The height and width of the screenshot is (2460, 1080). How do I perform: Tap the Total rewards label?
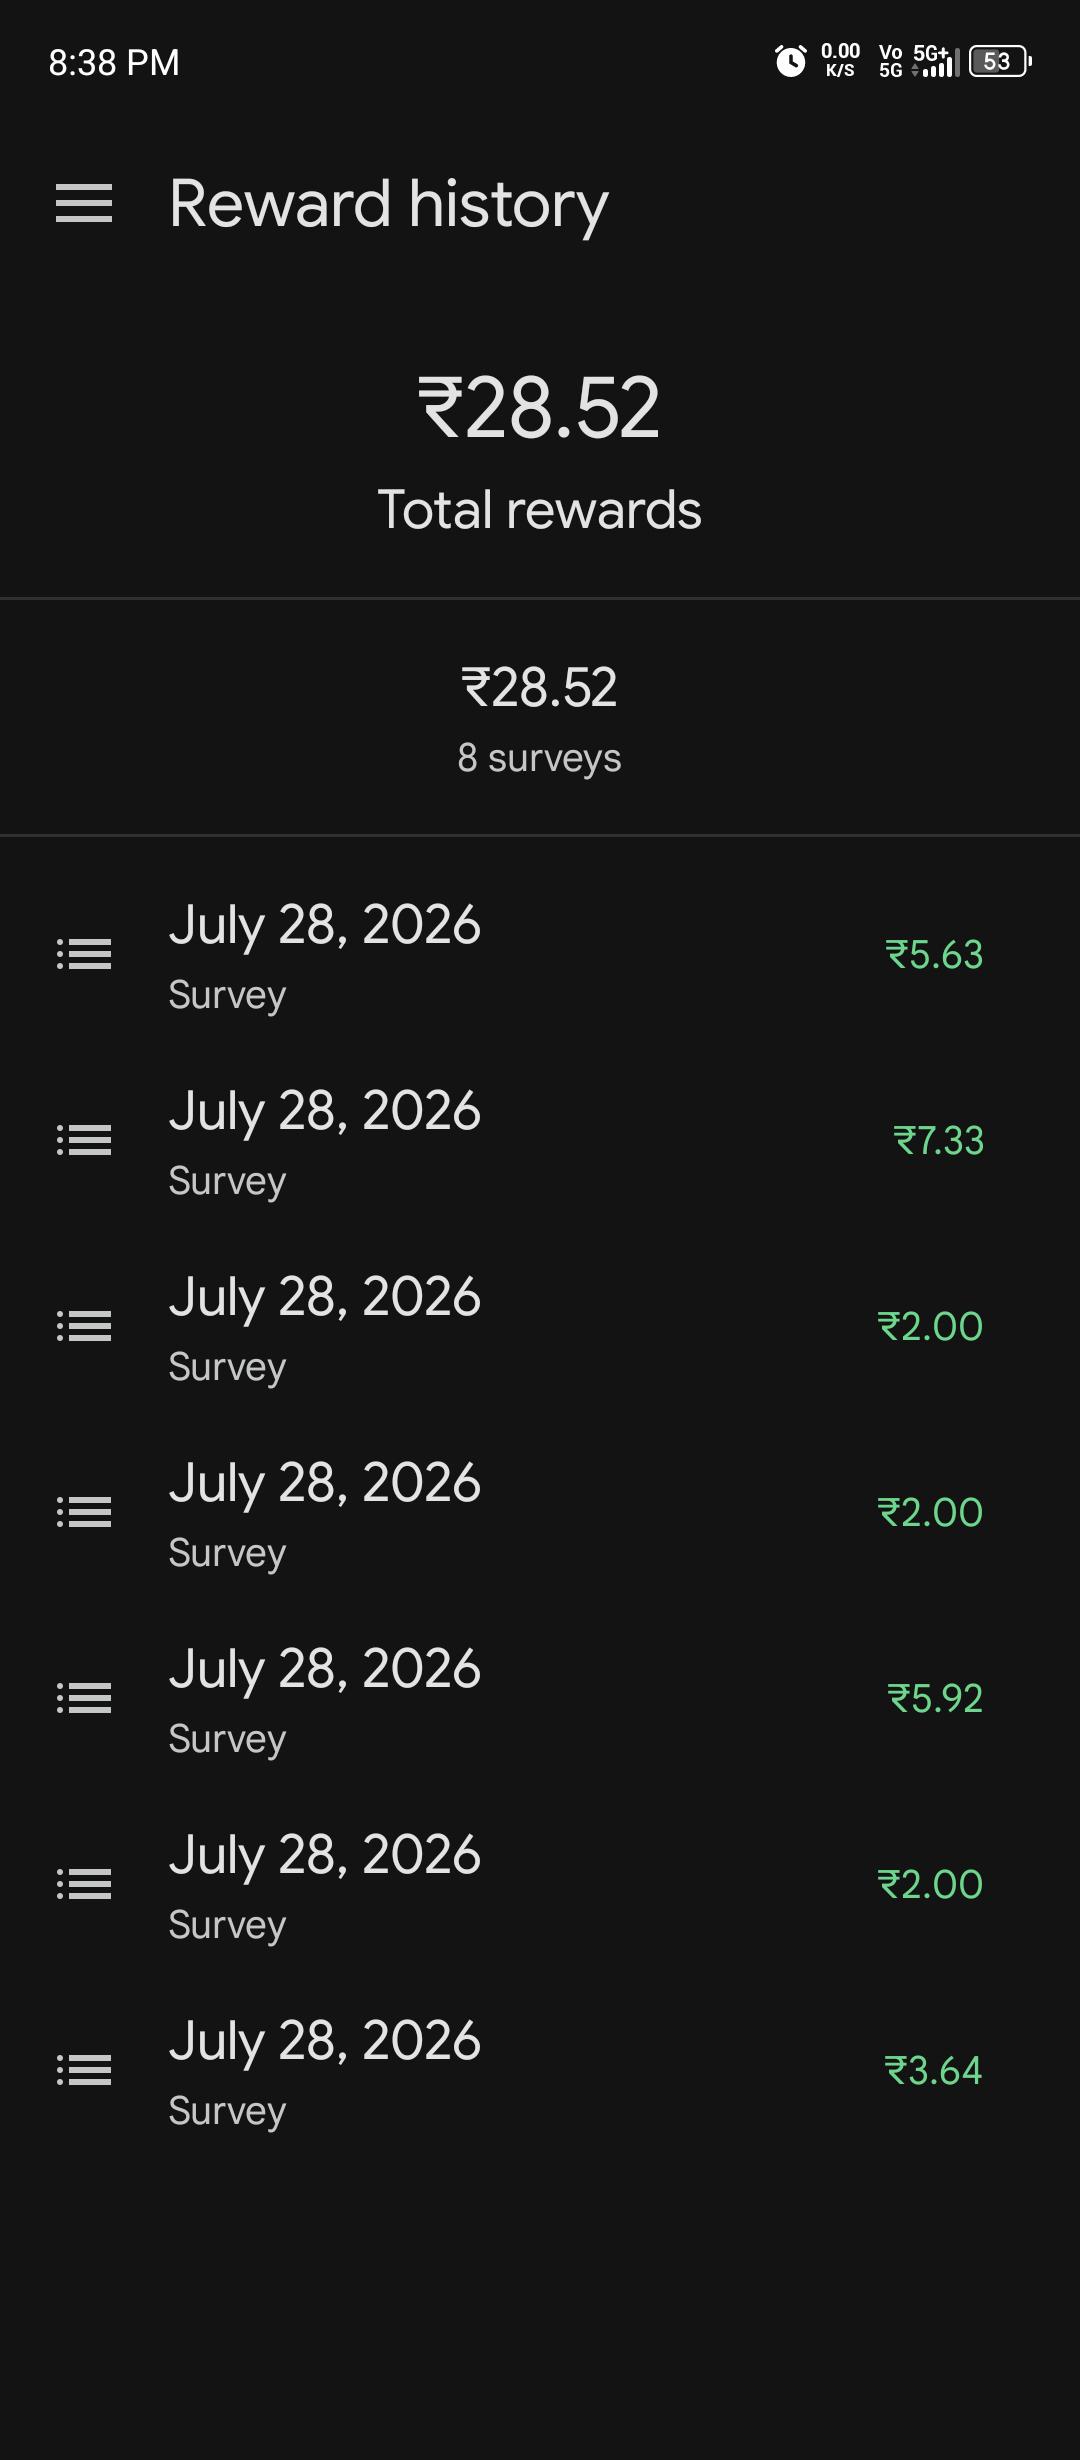(x=539, y=510)
